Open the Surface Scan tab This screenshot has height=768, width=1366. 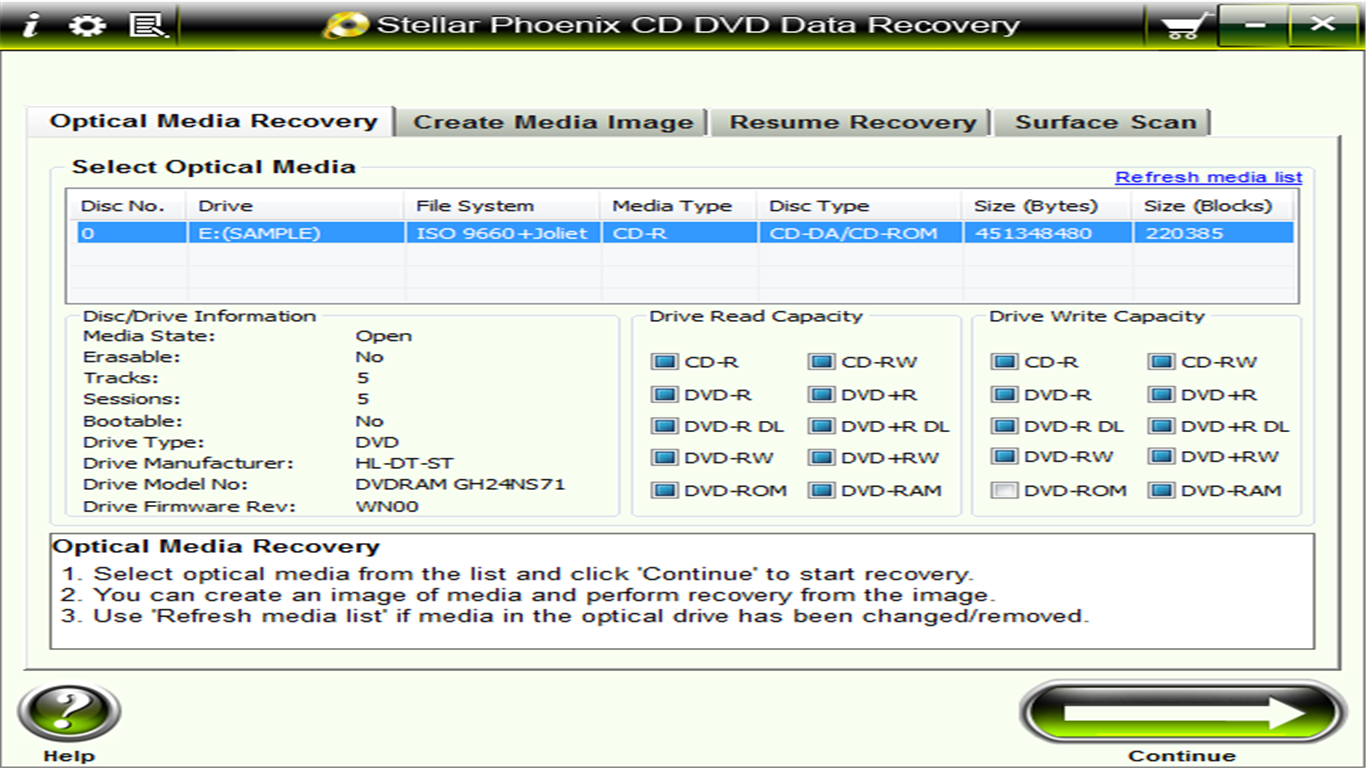click(1105, 122)
